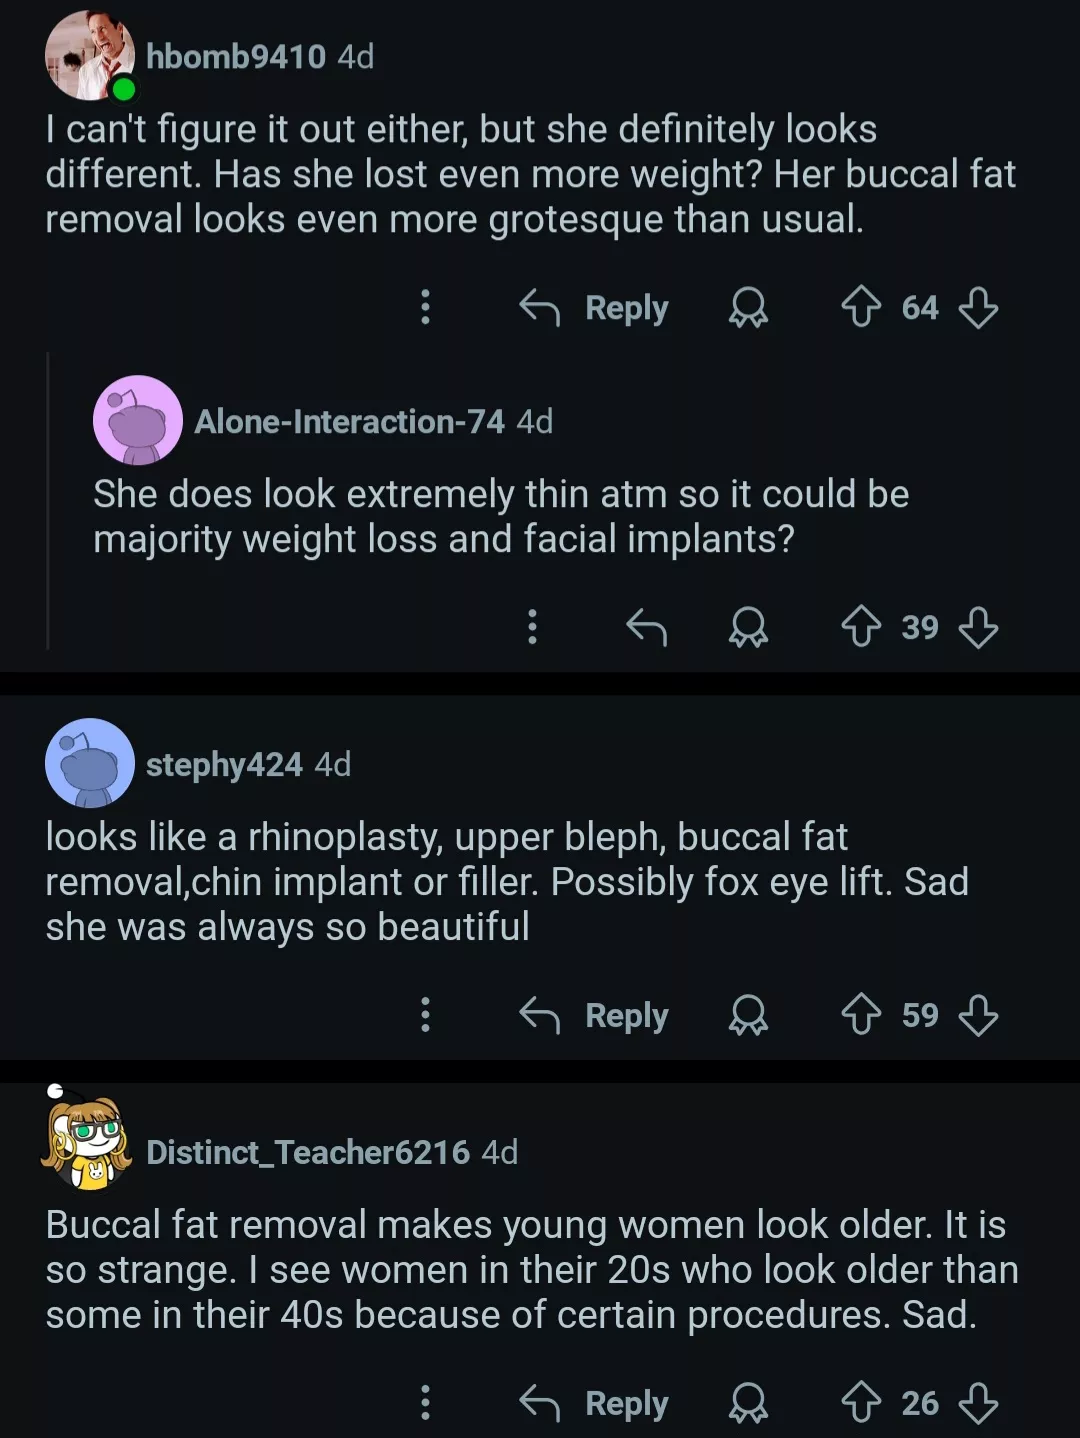Open overflow menu on Alone-Interaction-74's reply
Screen dimensions: 1080x1438
pos(532,627)
